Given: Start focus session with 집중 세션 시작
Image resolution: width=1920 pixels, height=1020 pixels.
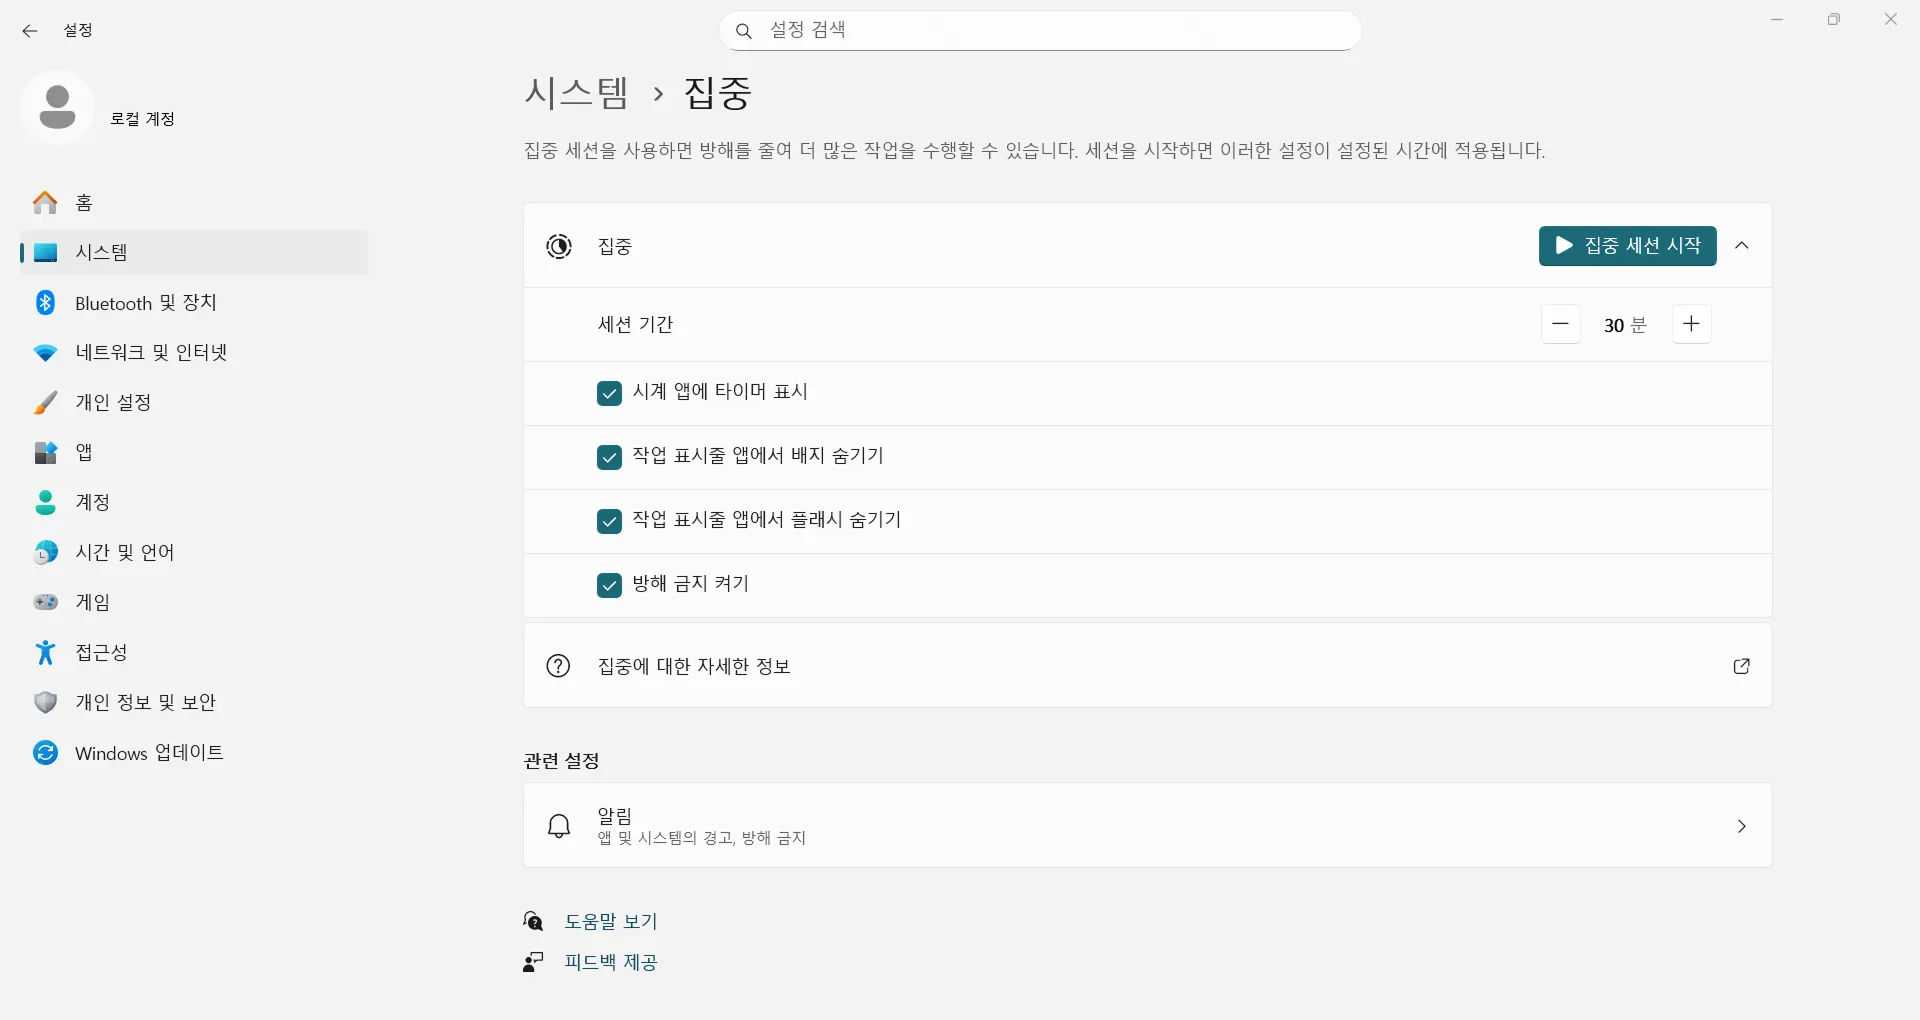Looking at the screenshot, I should (1627, 246).
